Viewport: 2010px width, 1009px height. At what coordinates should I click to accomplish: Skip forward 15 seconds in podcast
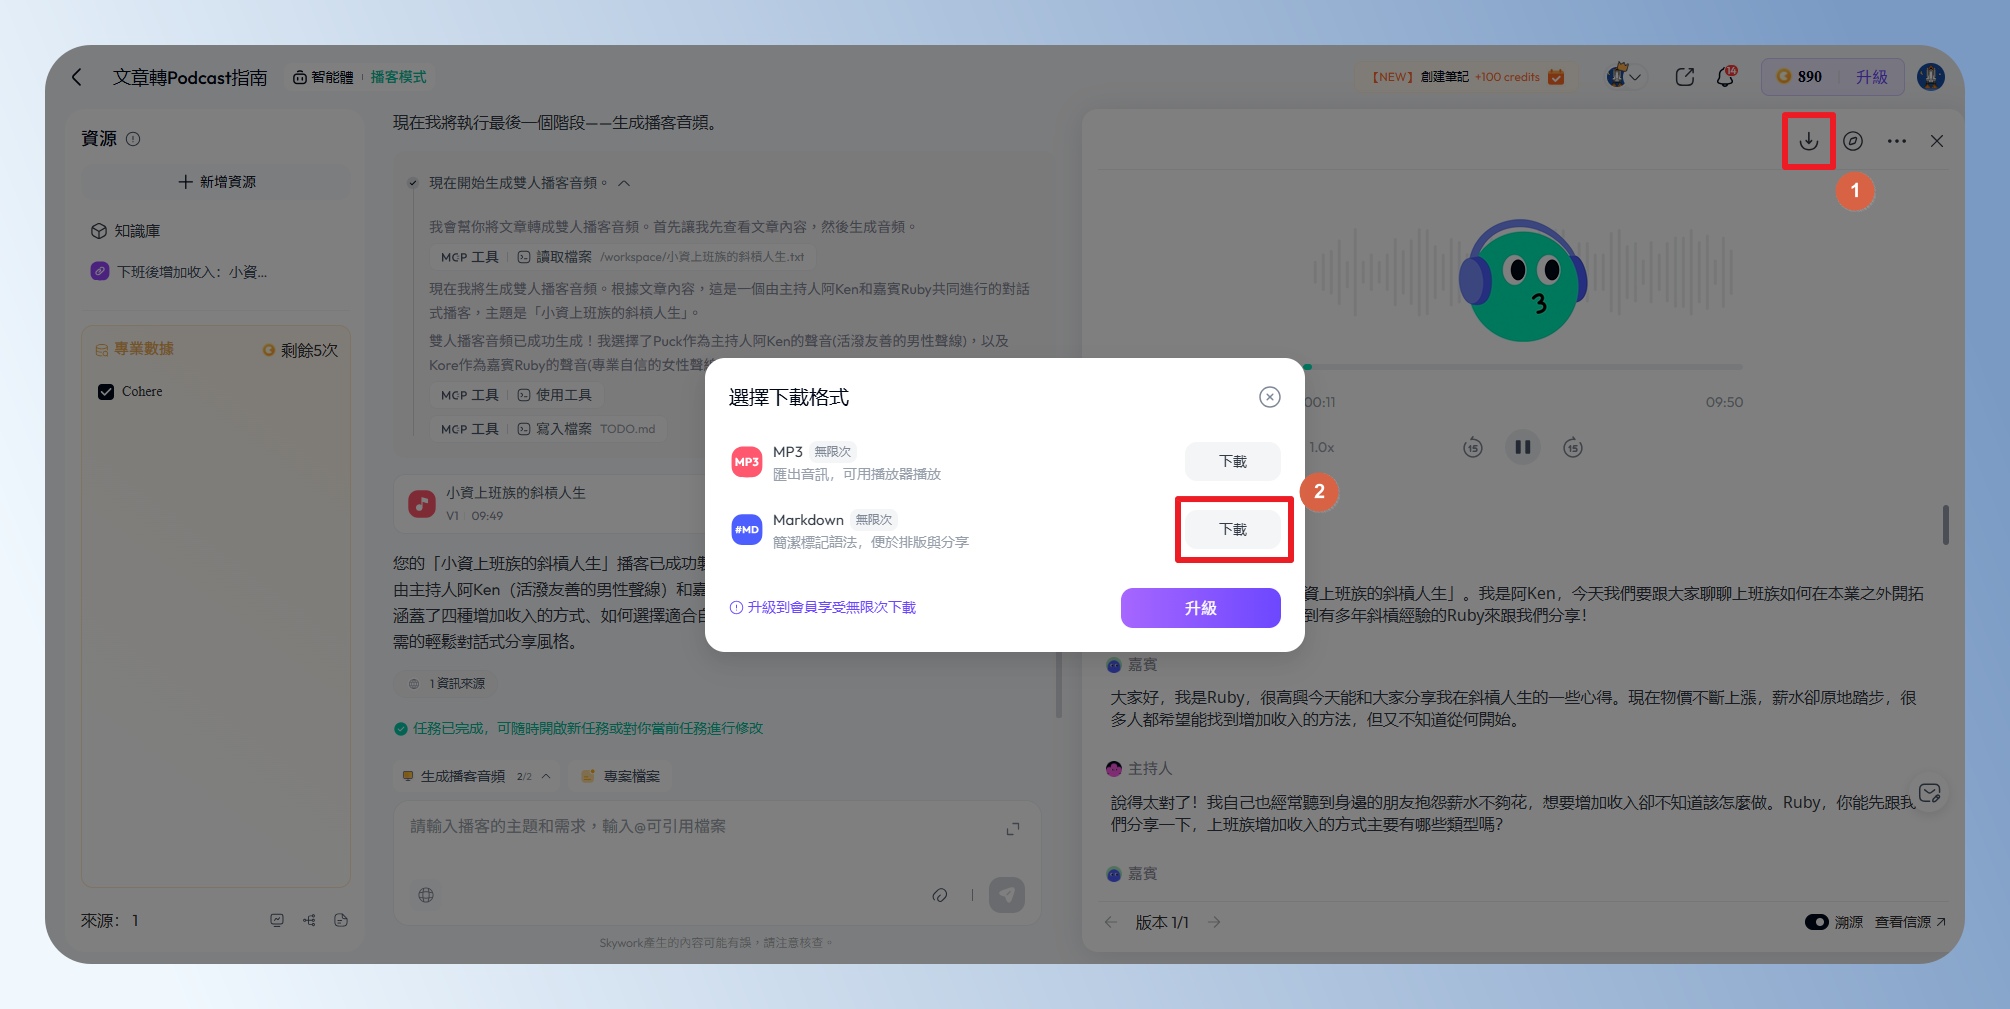click(x=1572, y=448)
